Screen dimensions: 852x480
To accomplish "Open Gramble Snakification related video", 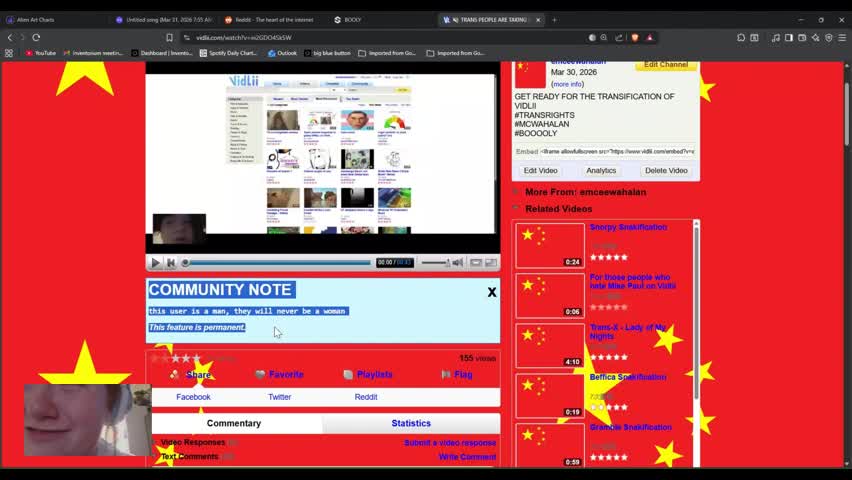I will 630,427.
